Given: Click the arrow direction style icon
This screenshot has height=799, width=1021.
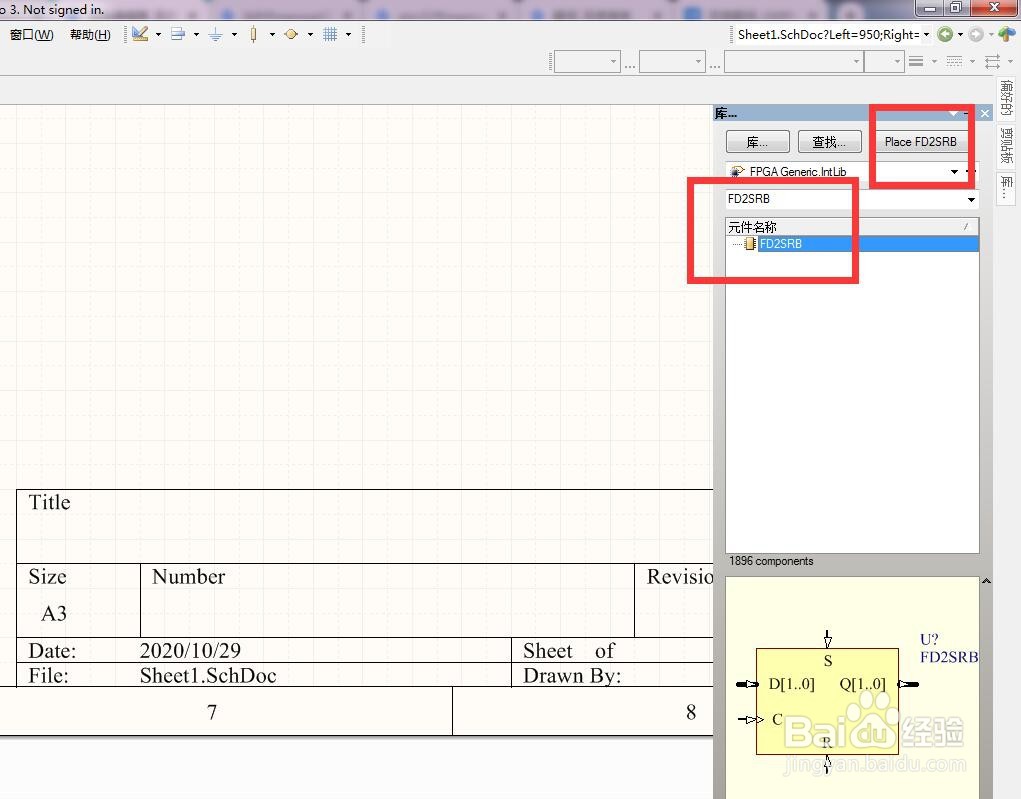Looking at the screenshot, I should [x=992, y=62].
